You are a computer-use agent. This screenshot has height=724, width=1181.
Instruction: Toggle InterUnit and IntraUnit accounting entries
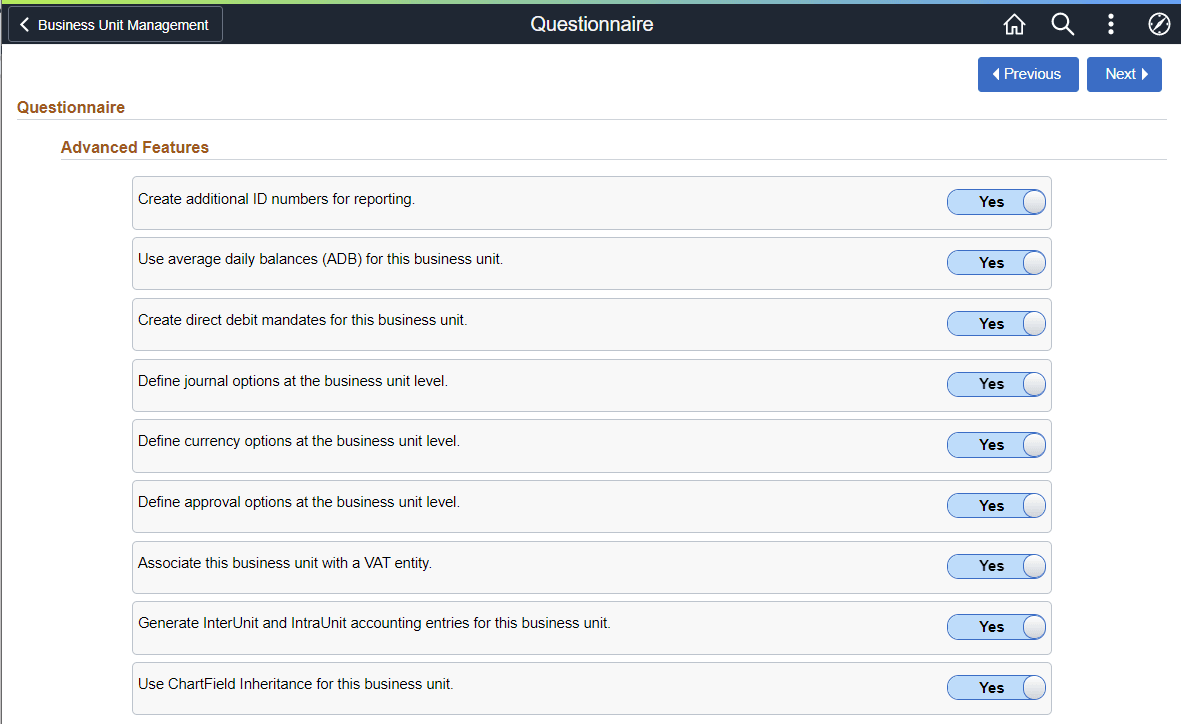pyautogui.click(x=996, y=627)
